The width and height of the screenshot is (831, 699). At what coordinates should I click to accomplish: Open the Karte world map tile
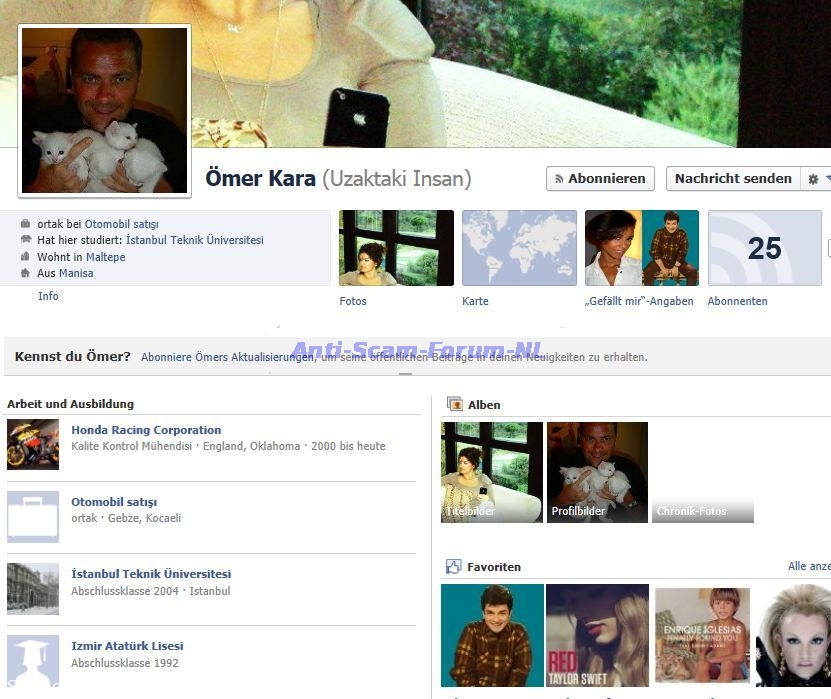(519, 248)
